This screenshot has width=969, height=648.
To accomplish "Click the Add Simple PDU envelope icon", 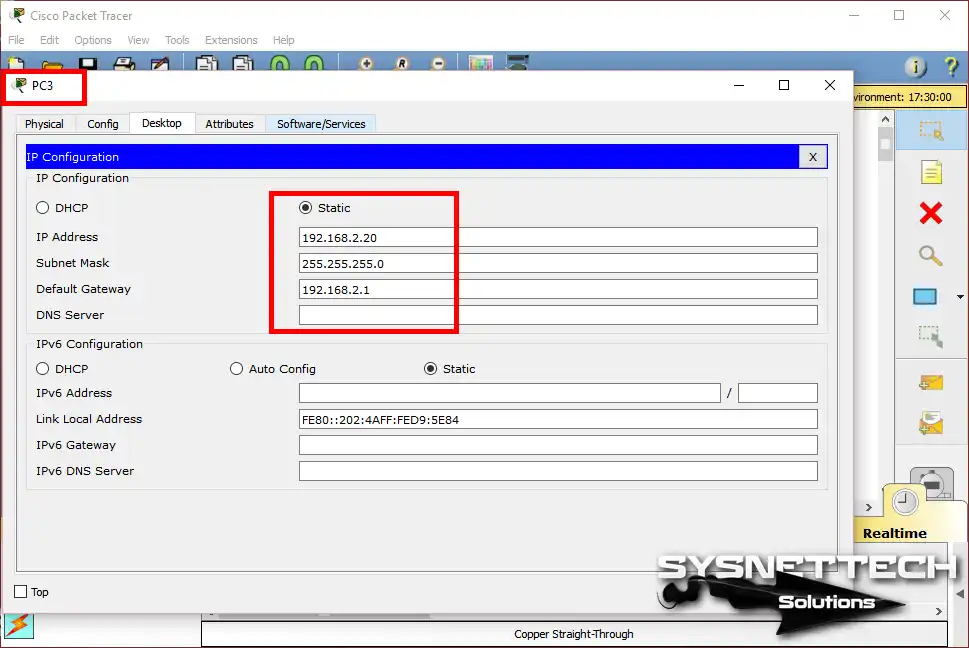I will click(931, 383).
